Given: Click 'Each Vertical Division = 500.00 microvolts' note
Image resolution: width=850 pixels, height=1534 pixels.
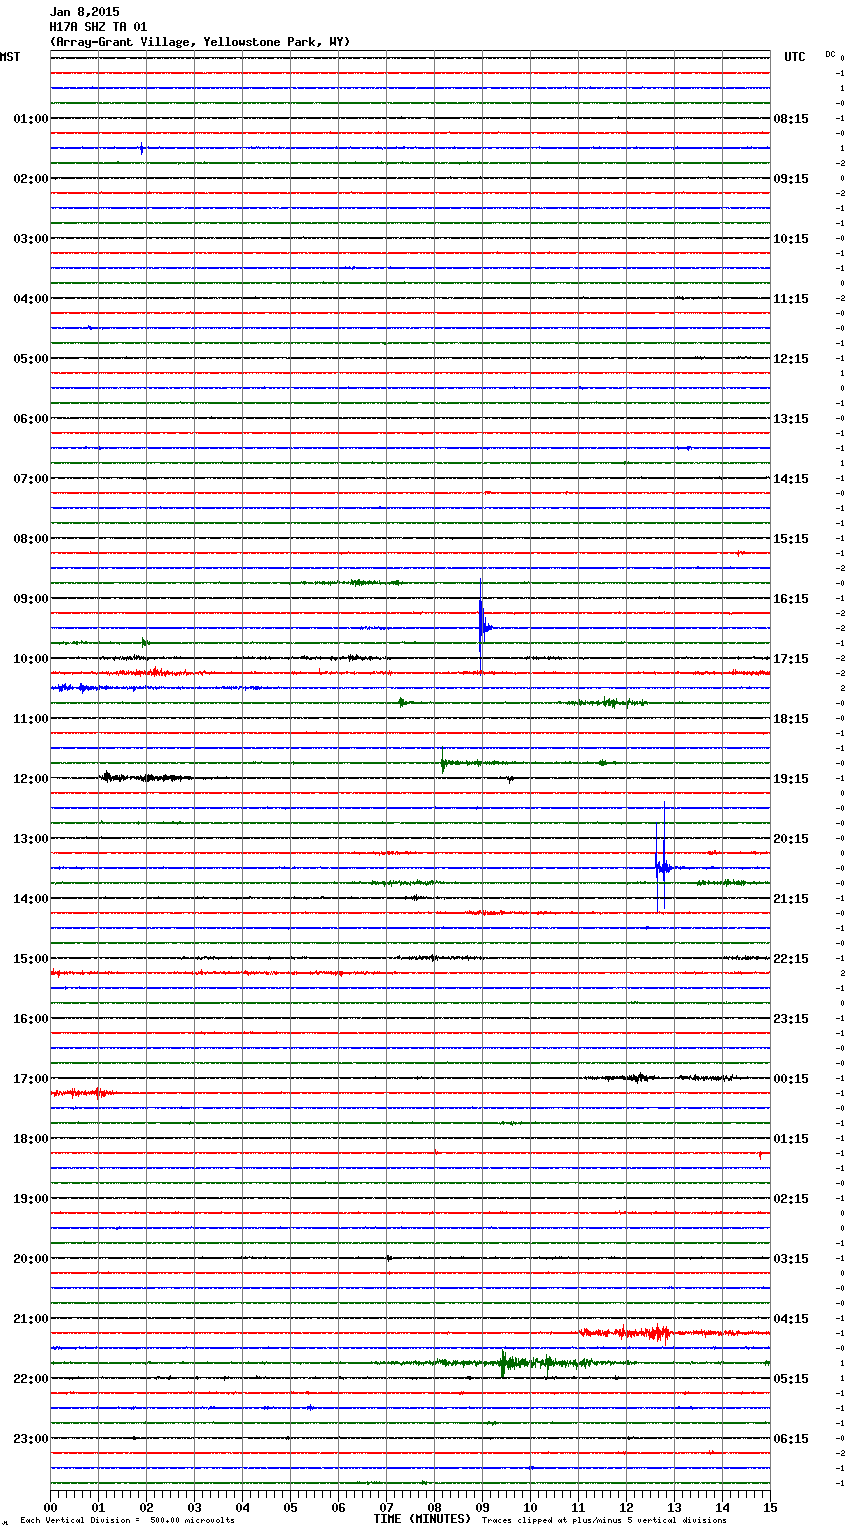Looking at the screenshot, I should pos(127,1520).
